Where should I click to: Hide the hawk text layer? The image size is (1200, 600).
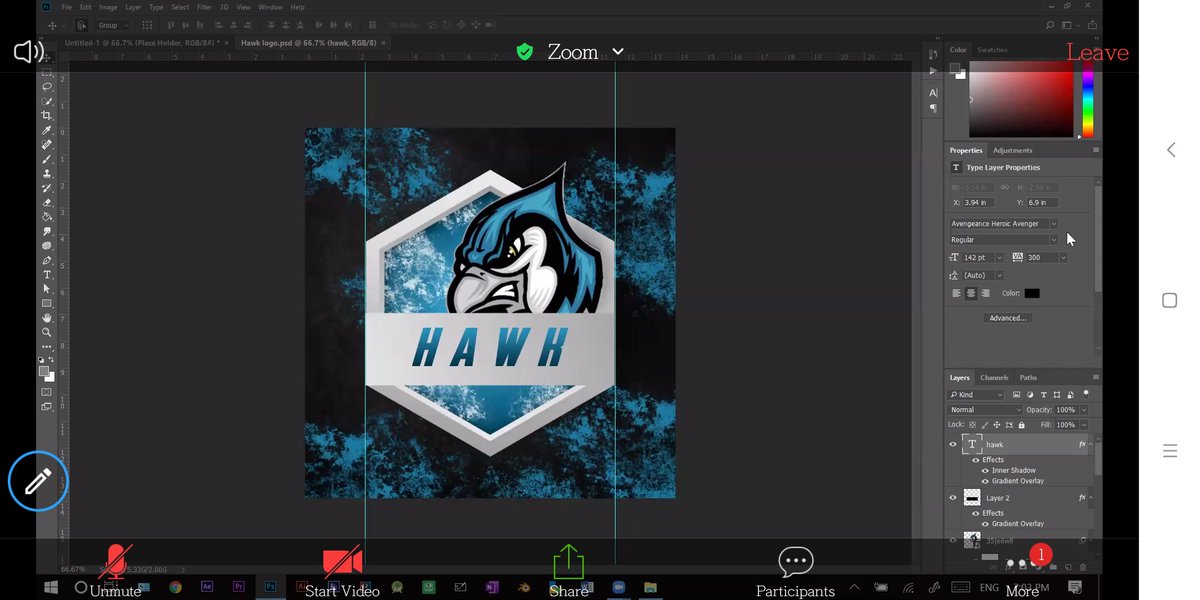[x=953, y=444]
